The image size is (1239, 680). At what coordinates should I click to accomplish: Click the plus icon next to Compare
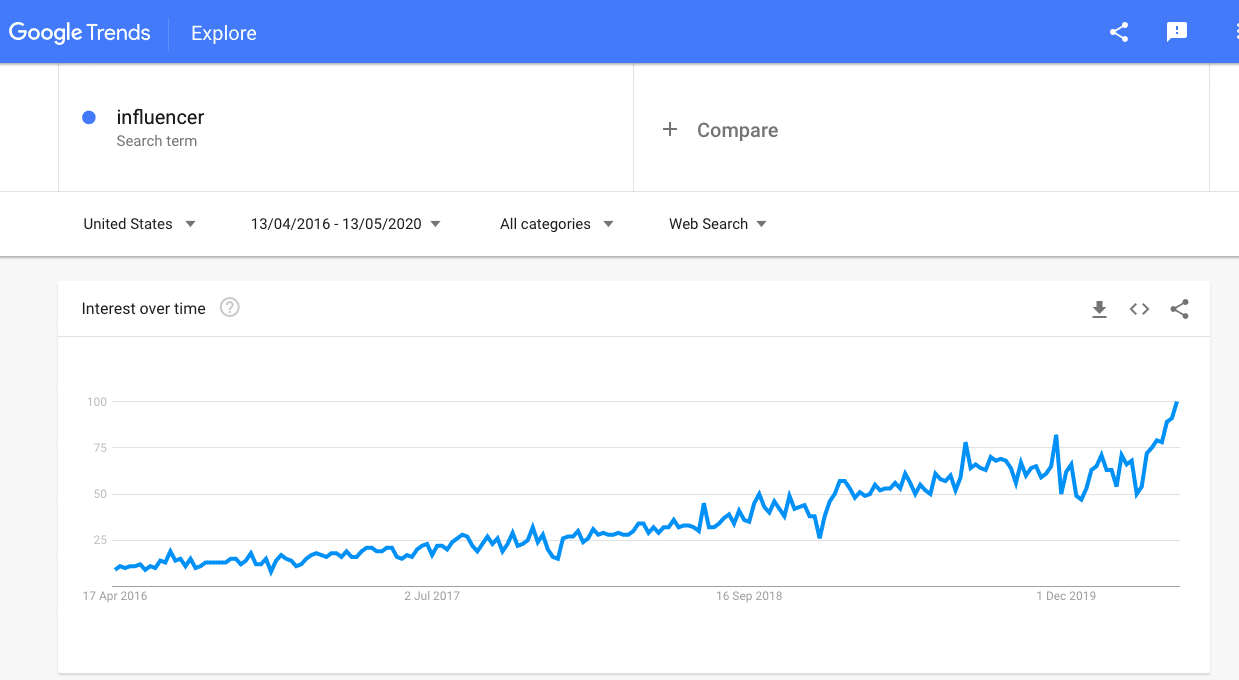670,129
